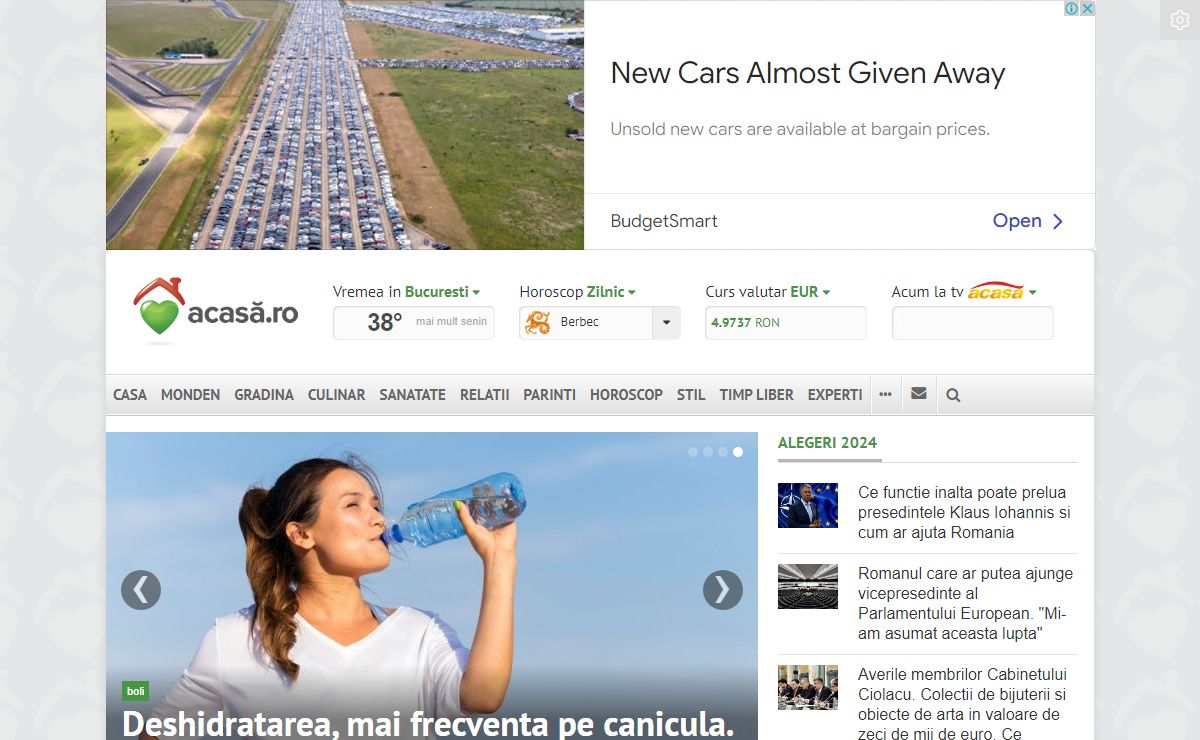Open the settings gear icon
1200x740 pixels.
tap(1180, 20)
